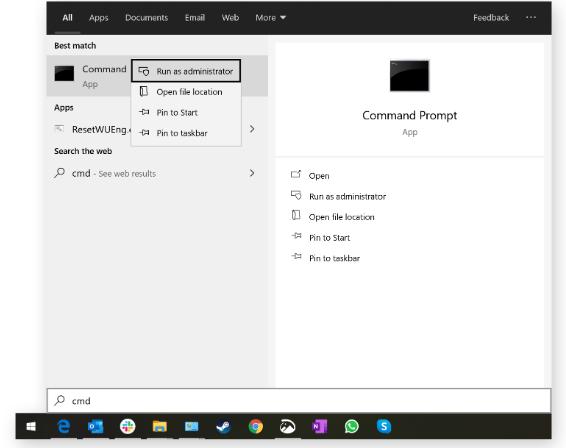The image size is (566, 448).
Task: Click the Command Prompt icon in Best match
Action: pyautogui.click(x=64, y=73)
